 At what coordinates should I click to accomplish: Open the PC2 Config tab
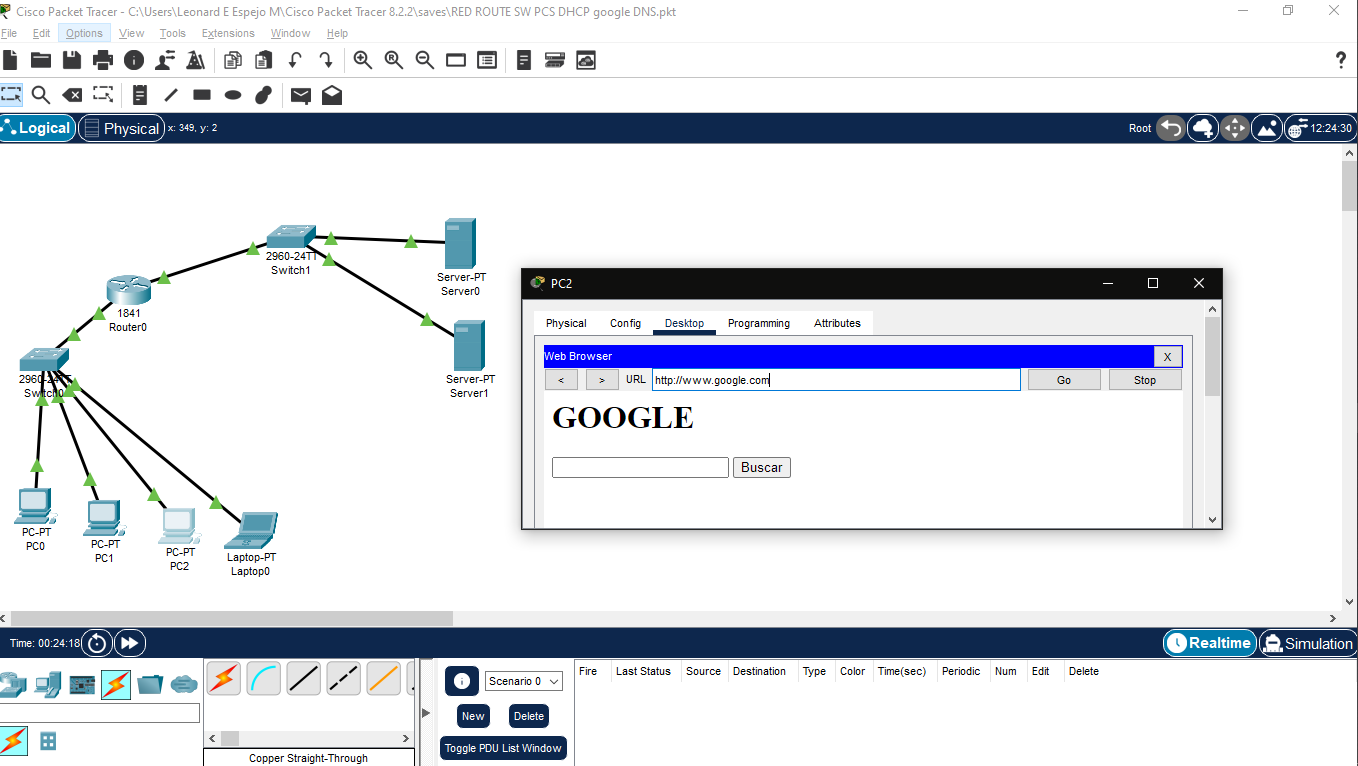(x=625, y=323)
